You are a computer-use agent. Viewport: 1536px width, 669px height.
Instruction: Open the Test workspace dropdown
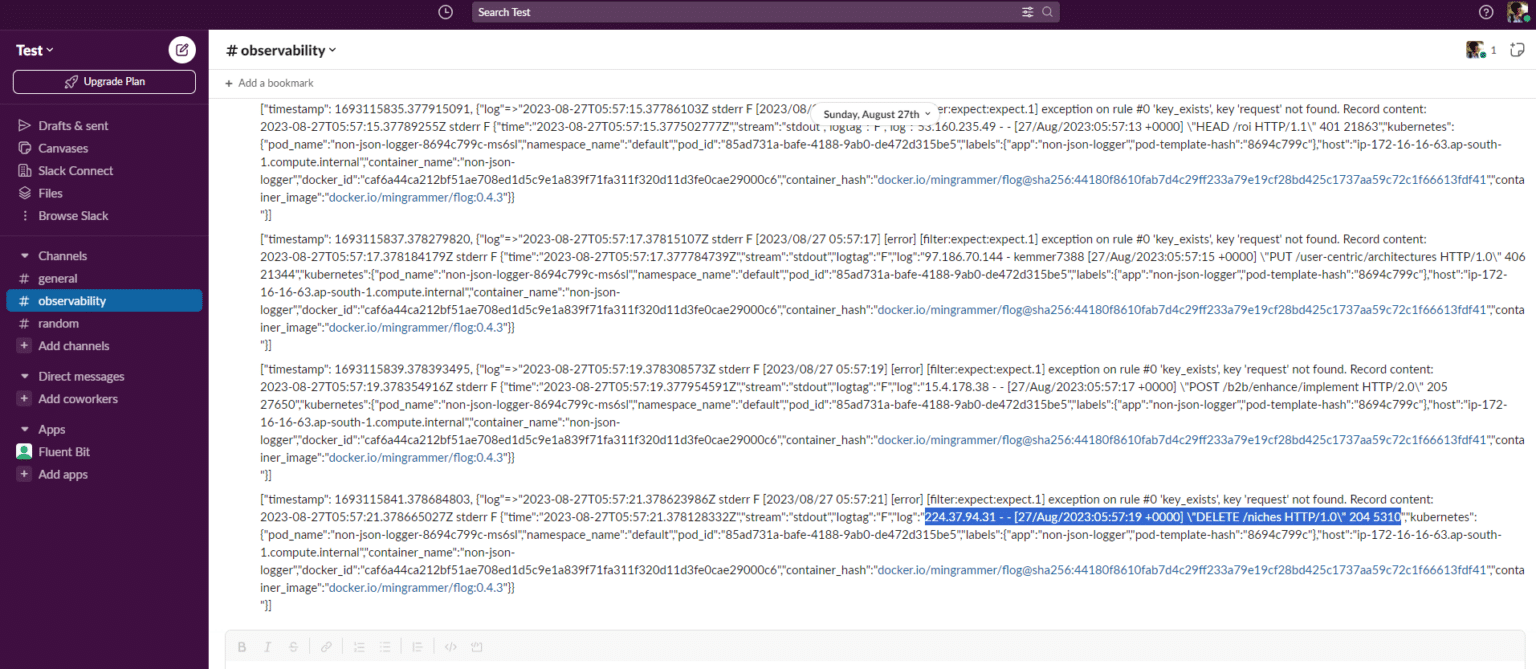[x=33, y=49]
